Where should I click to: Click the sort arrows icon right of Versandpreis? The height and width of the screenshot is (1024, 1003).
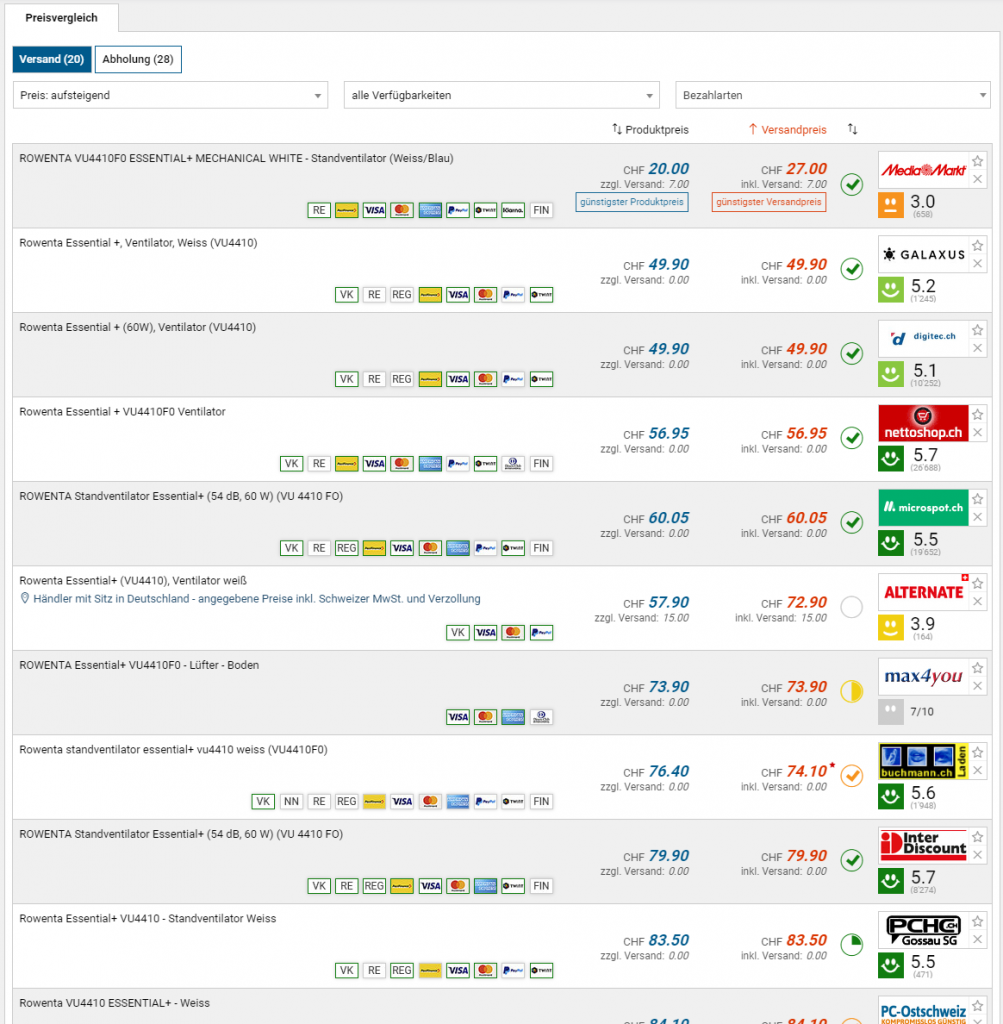coord(852,130)
